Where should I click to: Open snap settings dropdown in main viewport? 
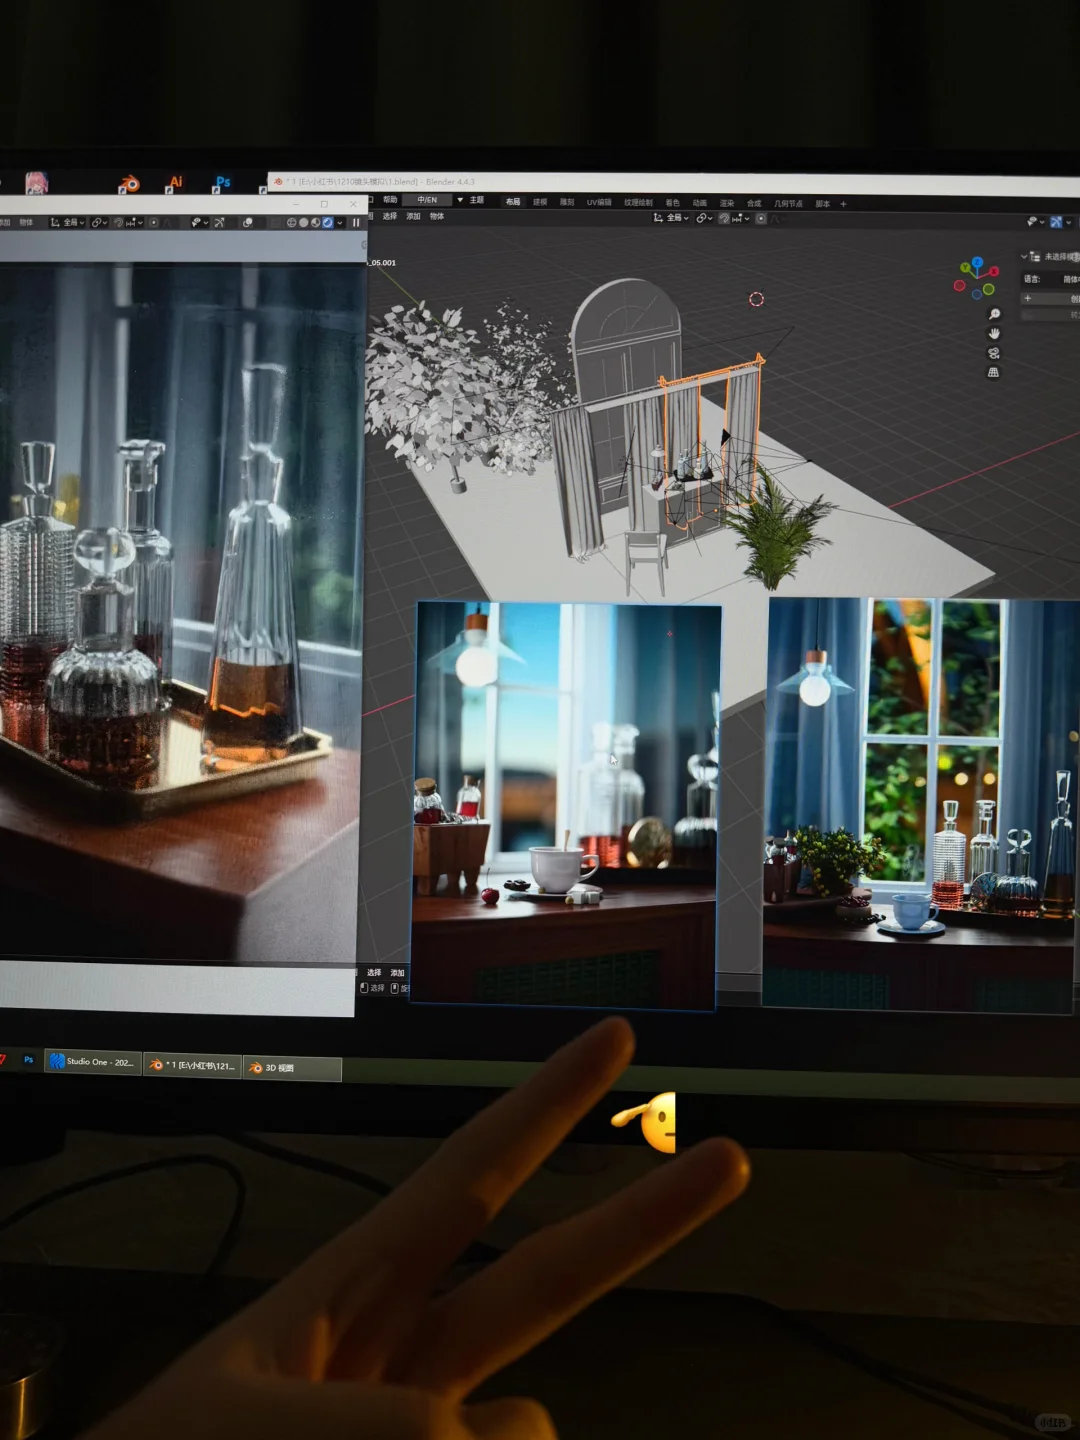[x=742, y=217]
